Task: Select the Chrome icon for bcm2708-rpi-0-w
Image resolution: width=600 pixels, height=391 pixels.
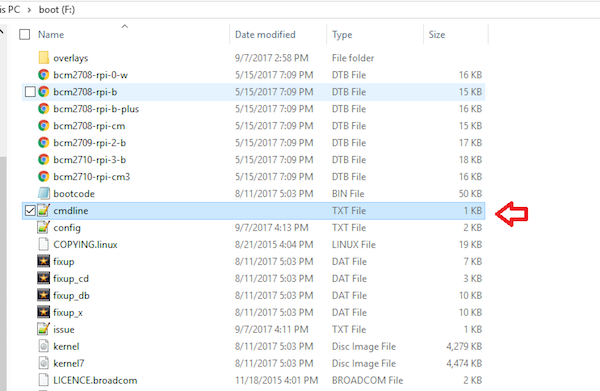Action: (x=44, y=75)
